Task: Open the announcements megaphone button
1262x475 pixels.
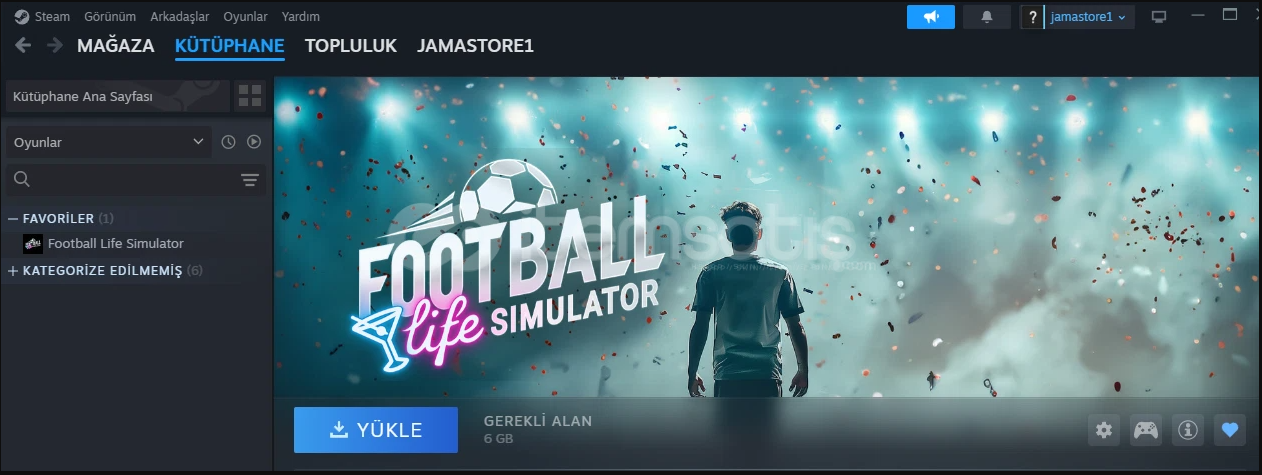Action: pyautogui.click(x=931, y=17)
